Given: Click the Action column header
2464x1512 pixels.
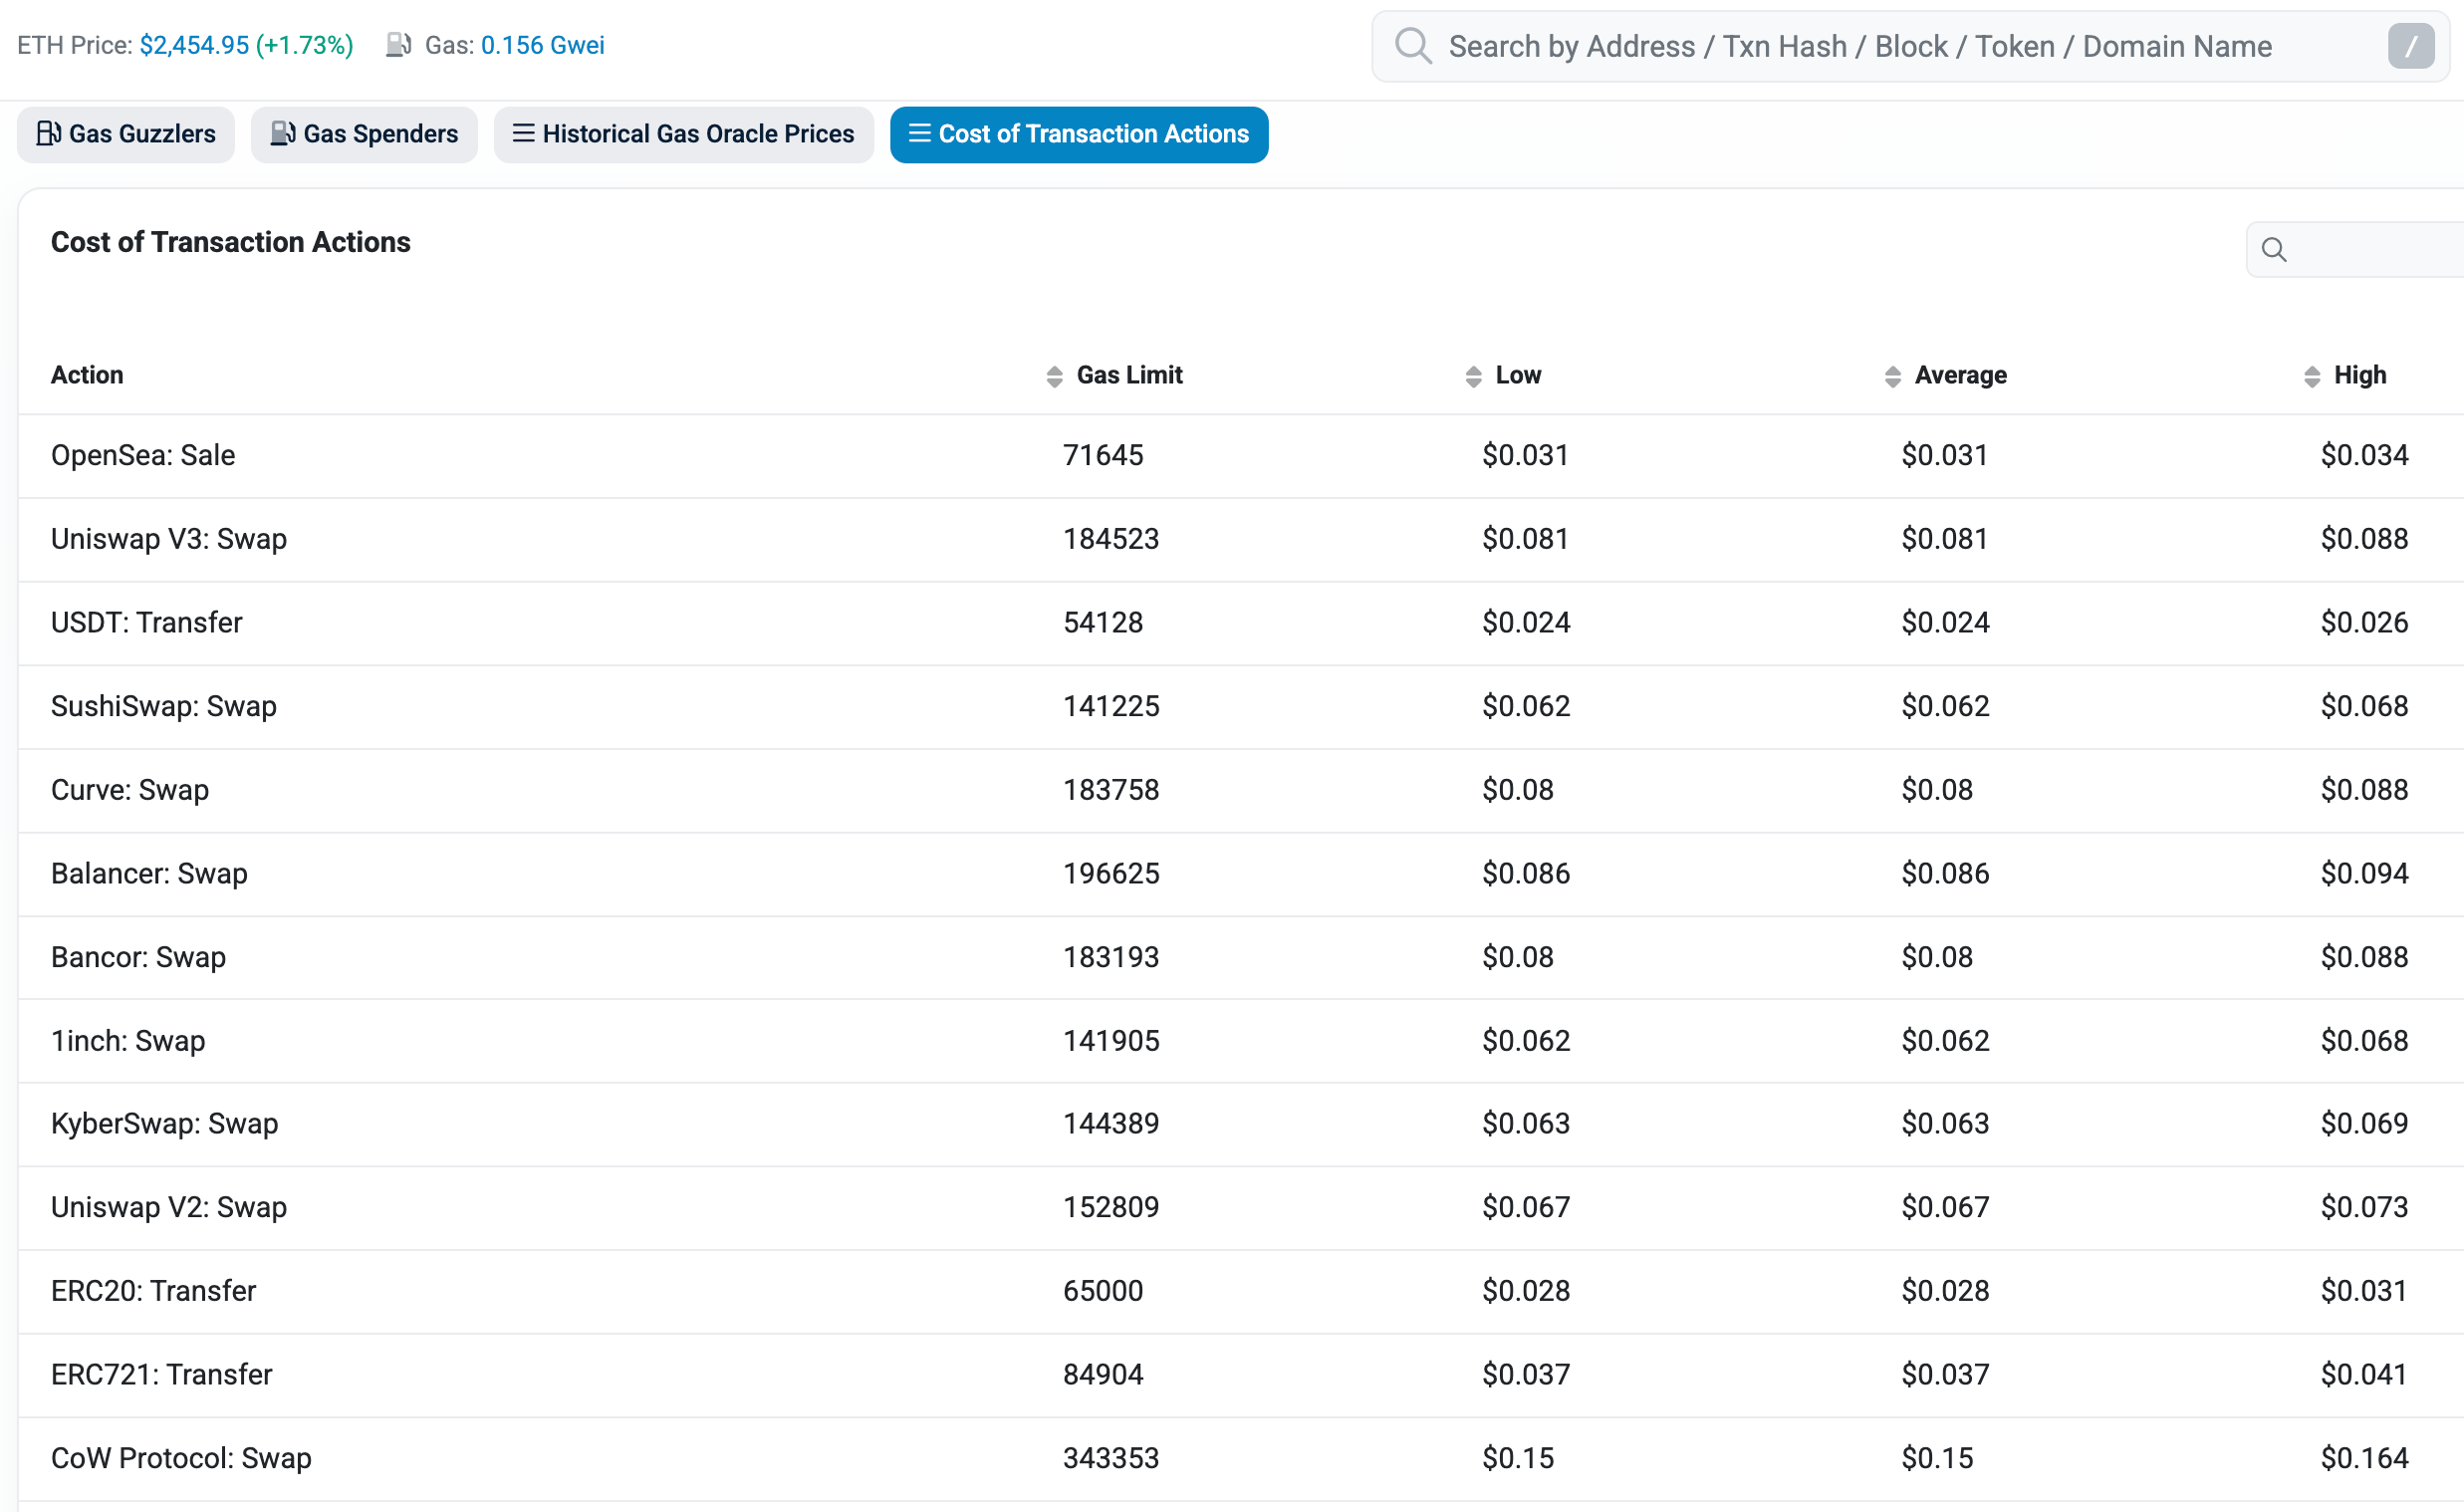Looking at the screenshot, I should point(87,375).
